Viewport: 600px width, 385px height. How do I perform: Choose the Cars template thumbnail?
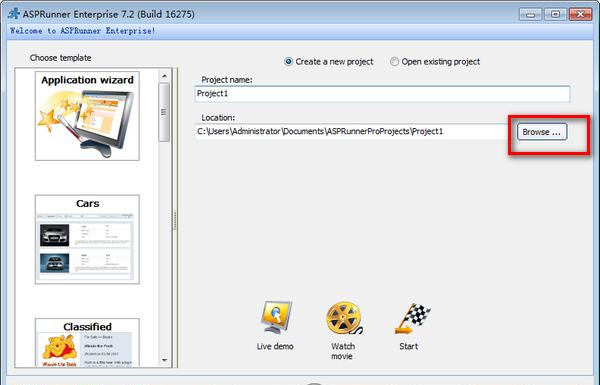click(87, 240)
